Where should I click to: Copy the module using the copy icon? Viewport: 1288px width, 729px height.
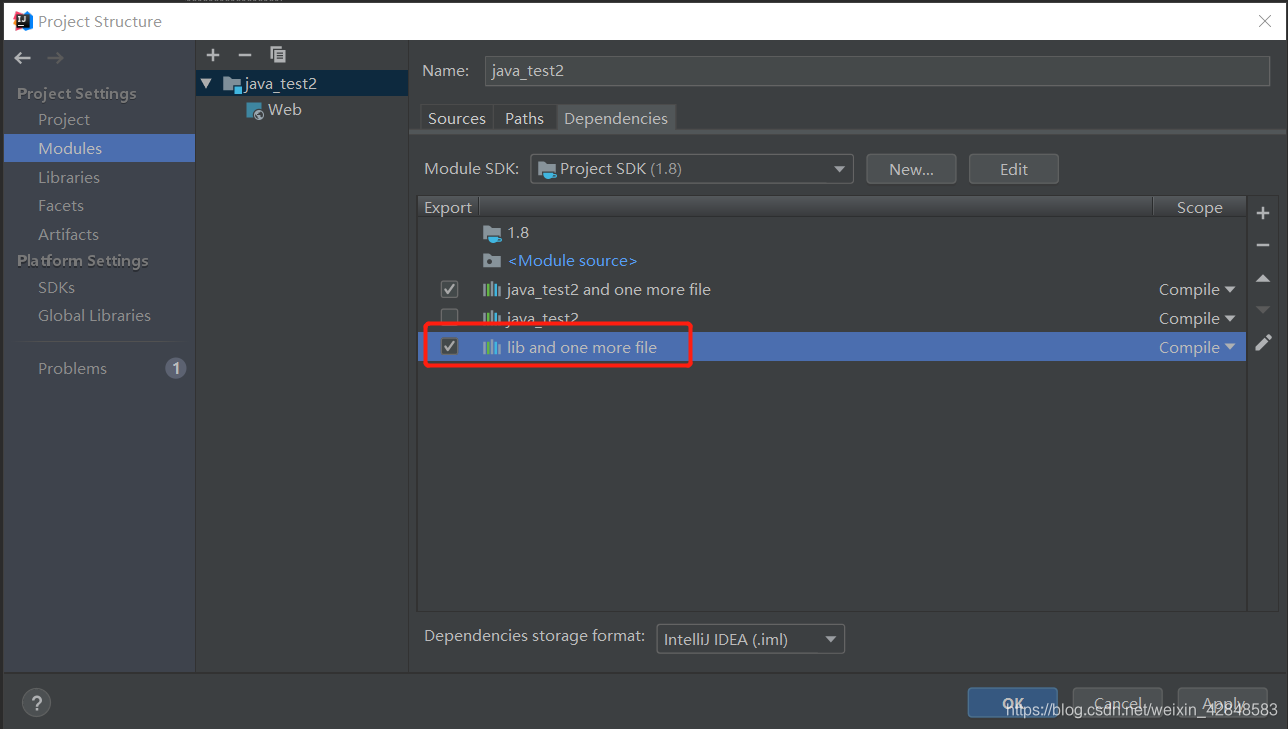(x=277, y=54)
